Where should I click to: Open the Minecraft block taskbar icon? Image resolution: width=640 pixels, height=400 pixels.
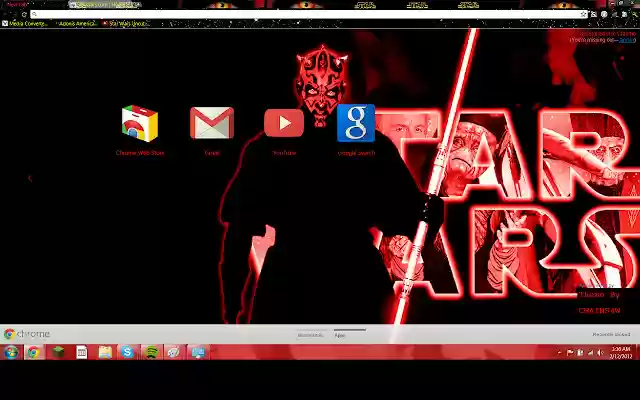pyautogui.click(x=58, y=352)
